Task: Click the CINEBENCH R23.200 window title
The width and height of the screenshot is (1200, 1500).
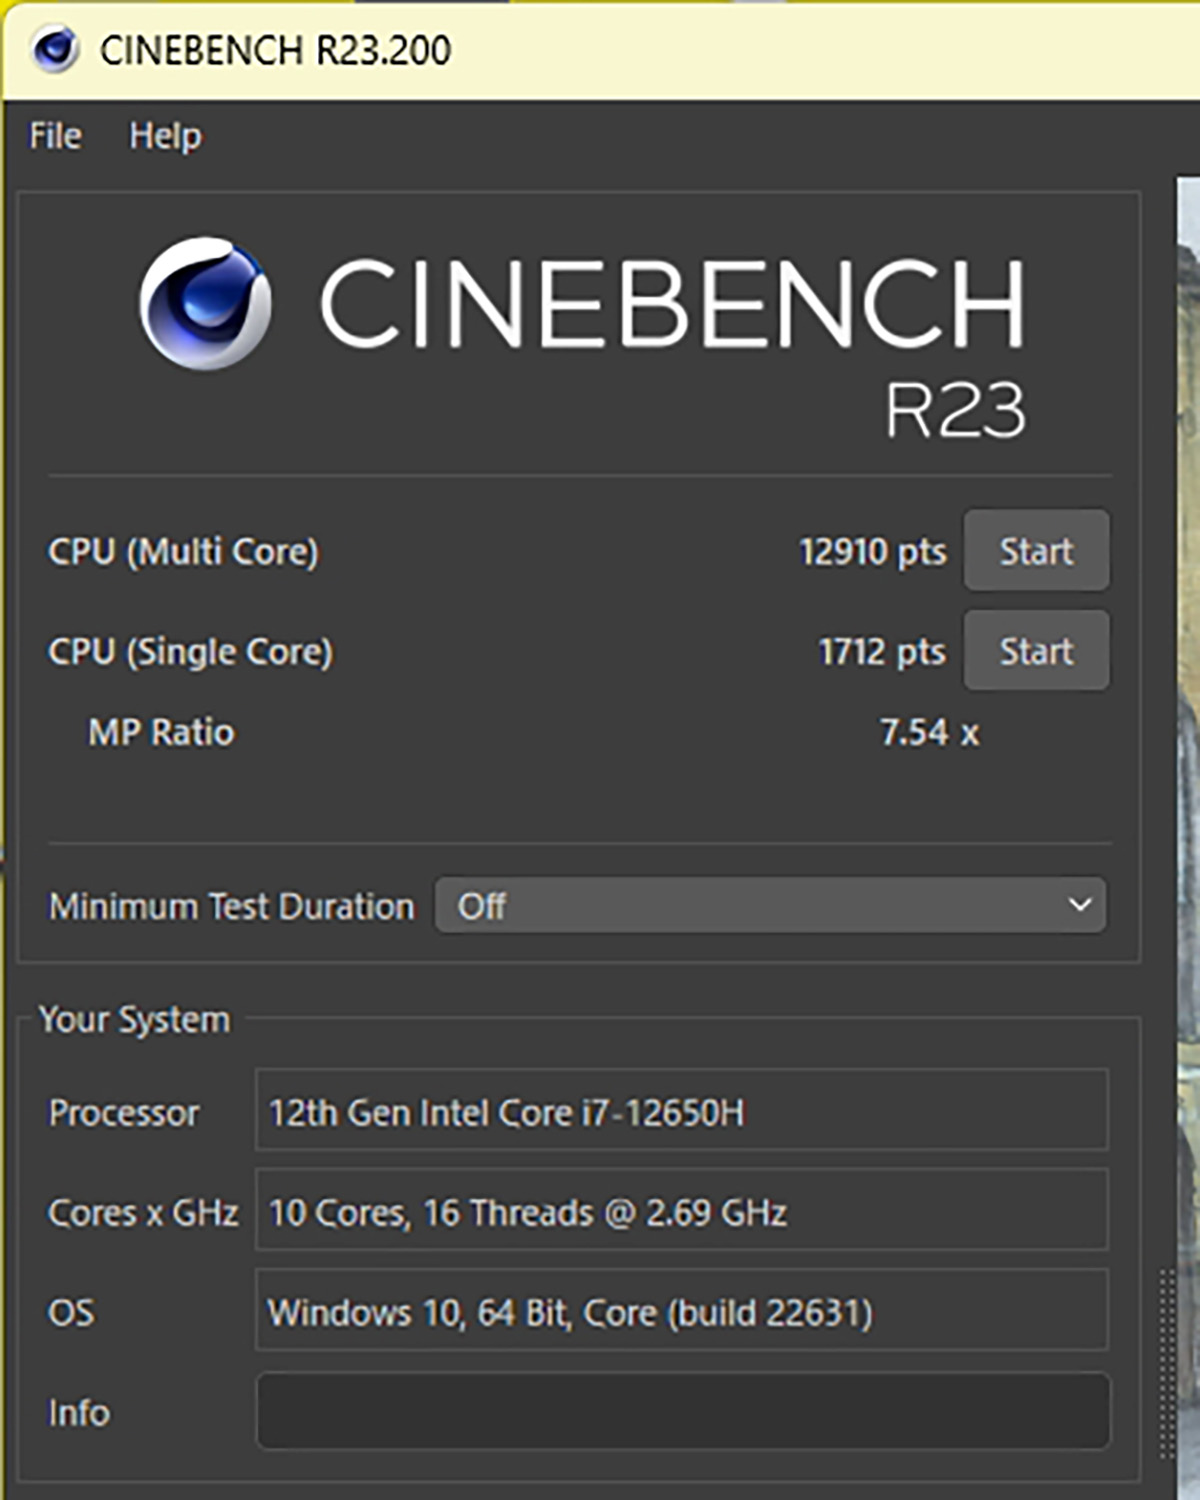Action: (275, 50)
